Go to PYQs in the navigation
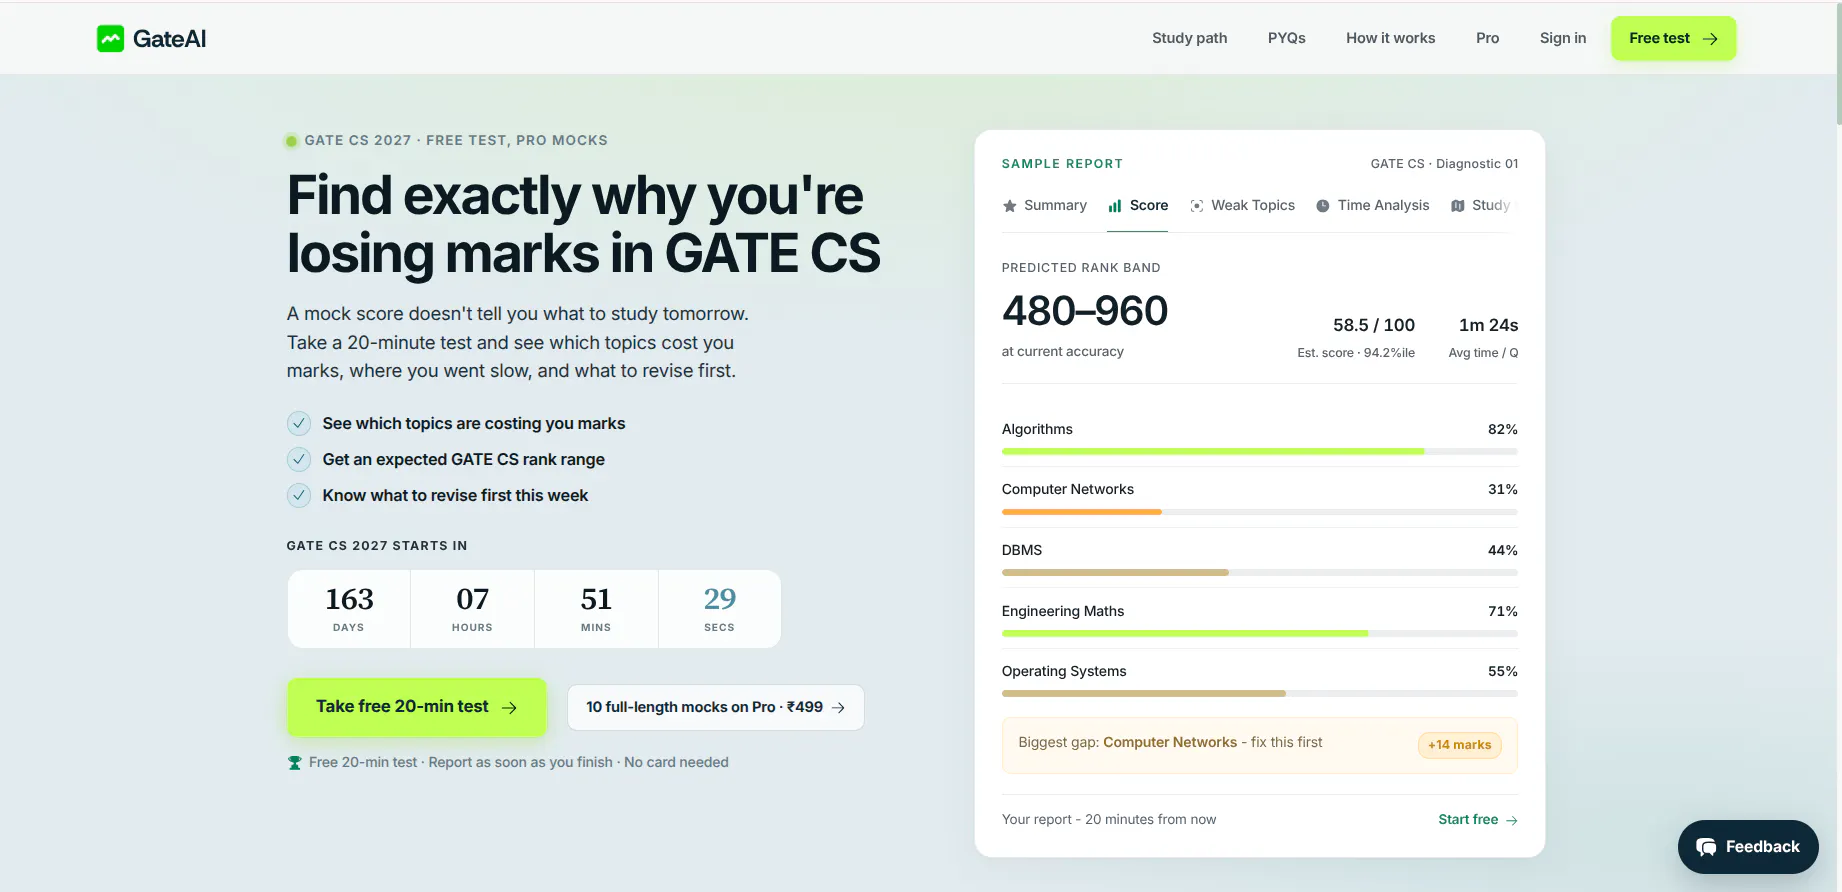The image size is (1842, 892). click(1286, 38)
